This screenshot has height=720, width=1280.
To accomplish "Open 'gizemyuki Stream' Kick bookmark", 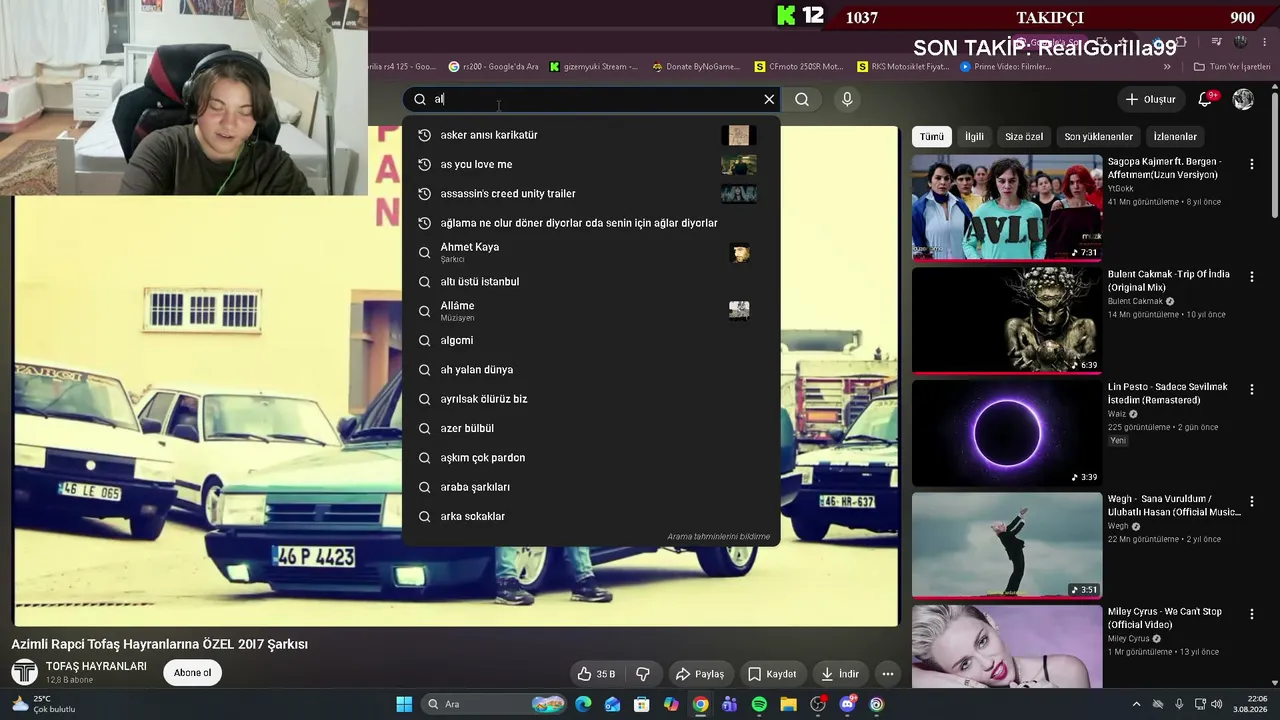I will [x=594, y=67].
